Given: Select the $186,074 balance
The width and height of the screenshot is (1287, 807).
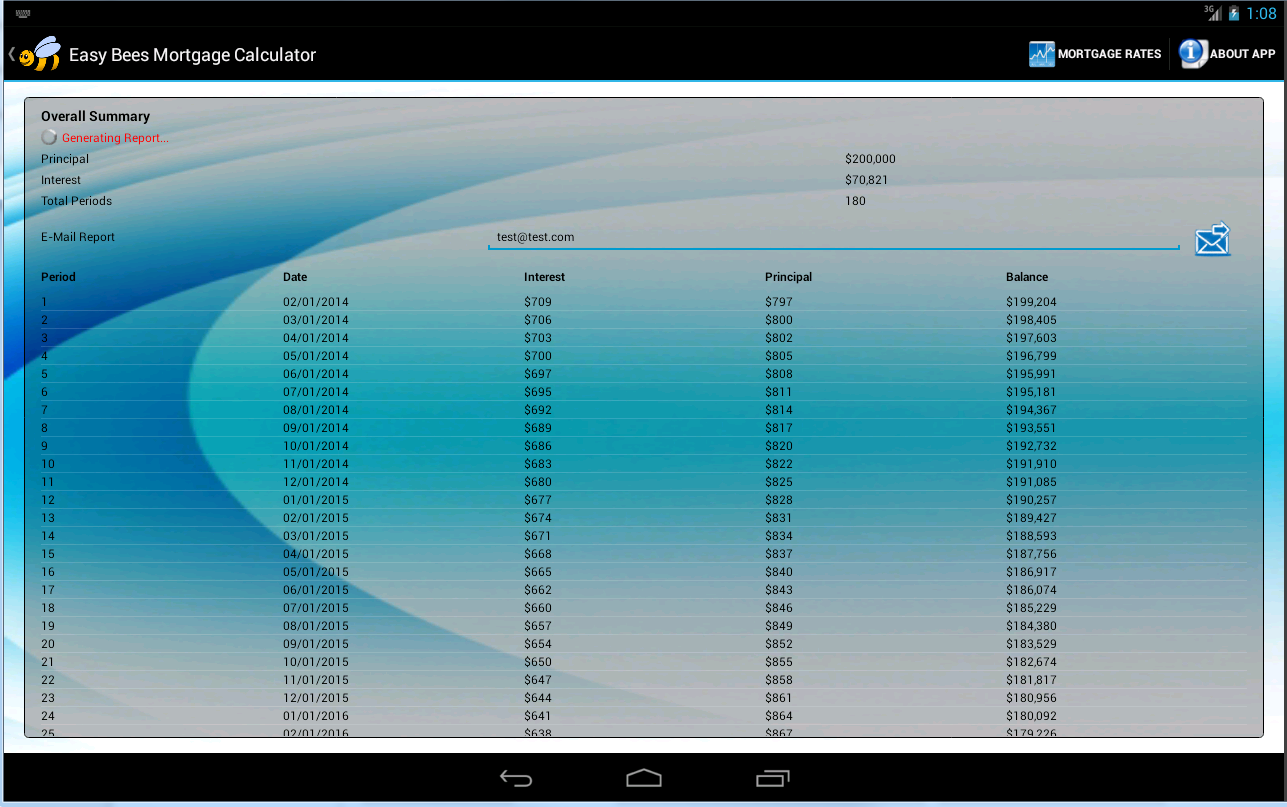Looking at the screenshot, I should [1031, 590].
